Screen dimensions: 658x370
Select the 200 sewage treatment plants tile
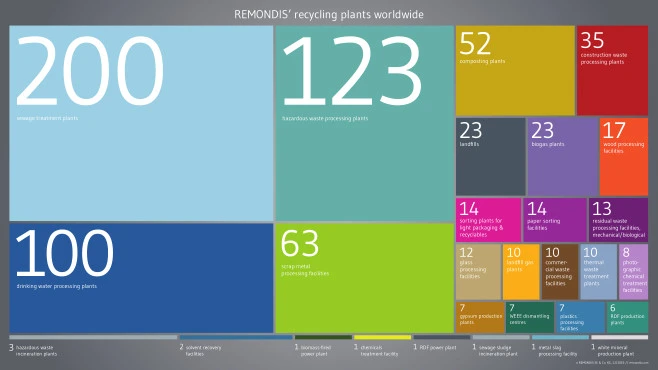[x=141, y=123]
